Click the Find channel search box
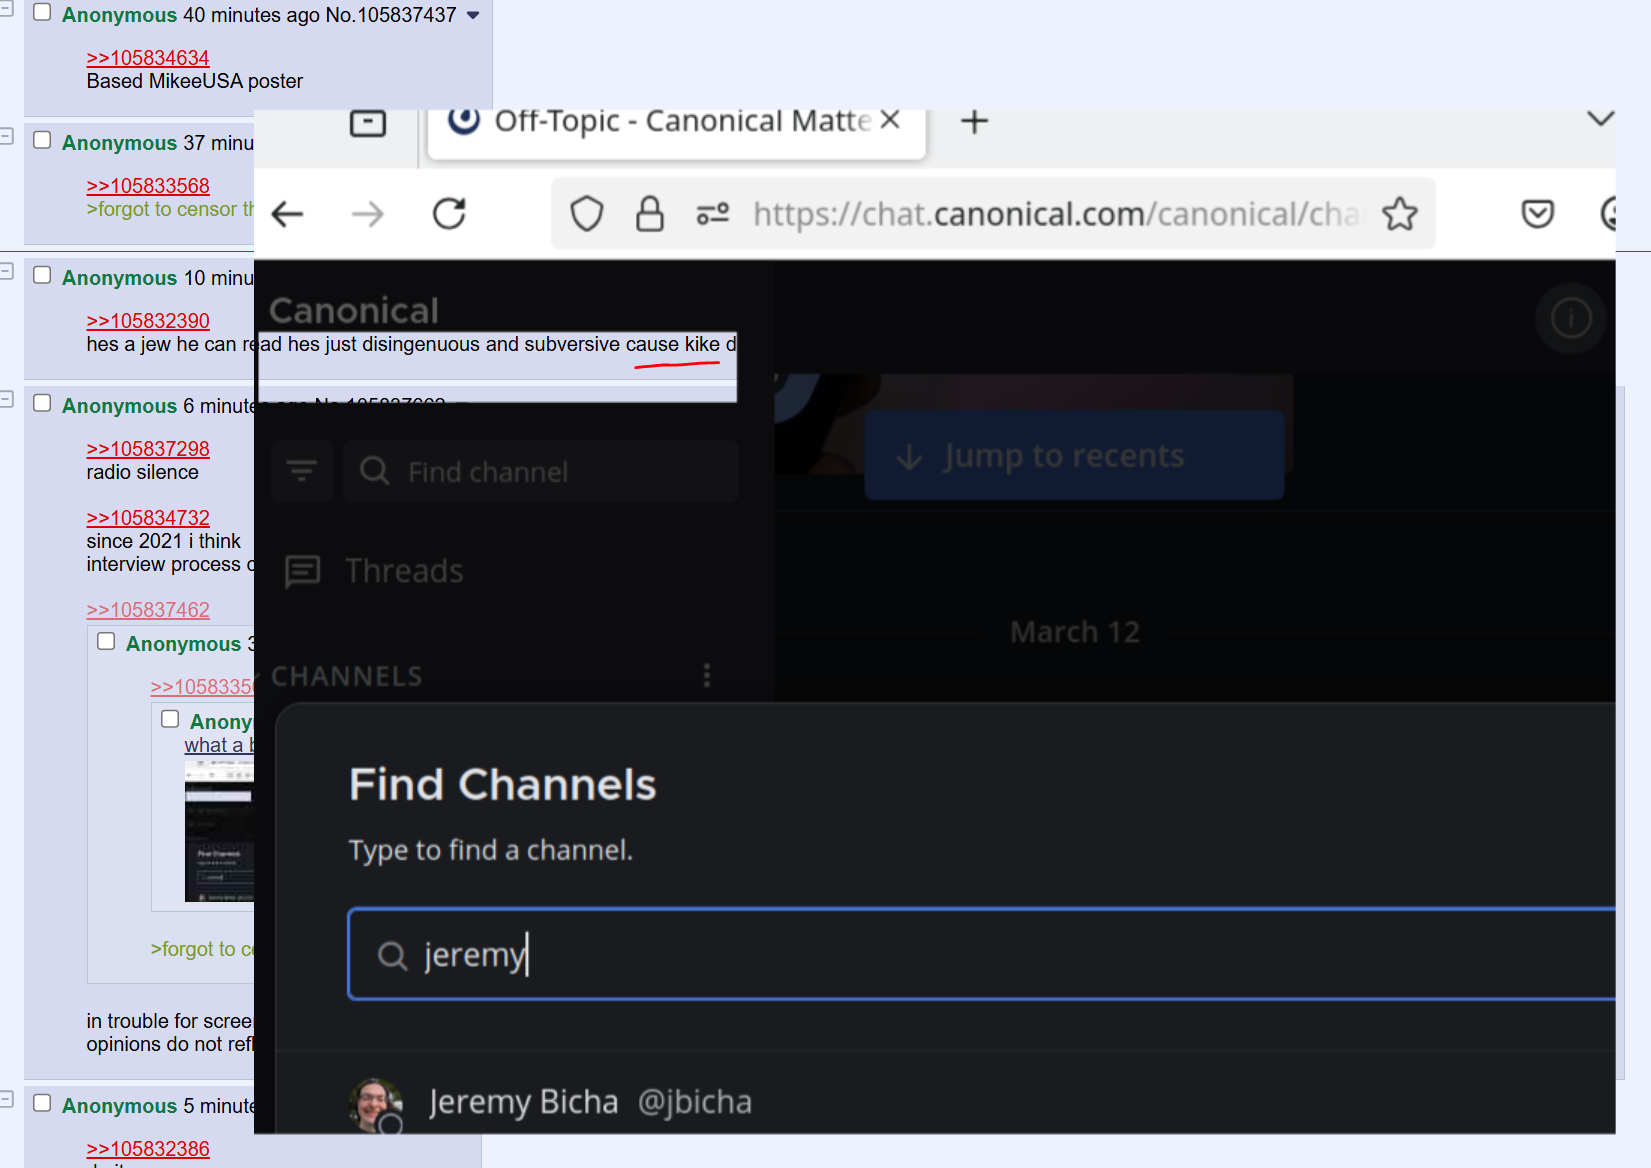 tap(540, 471)
